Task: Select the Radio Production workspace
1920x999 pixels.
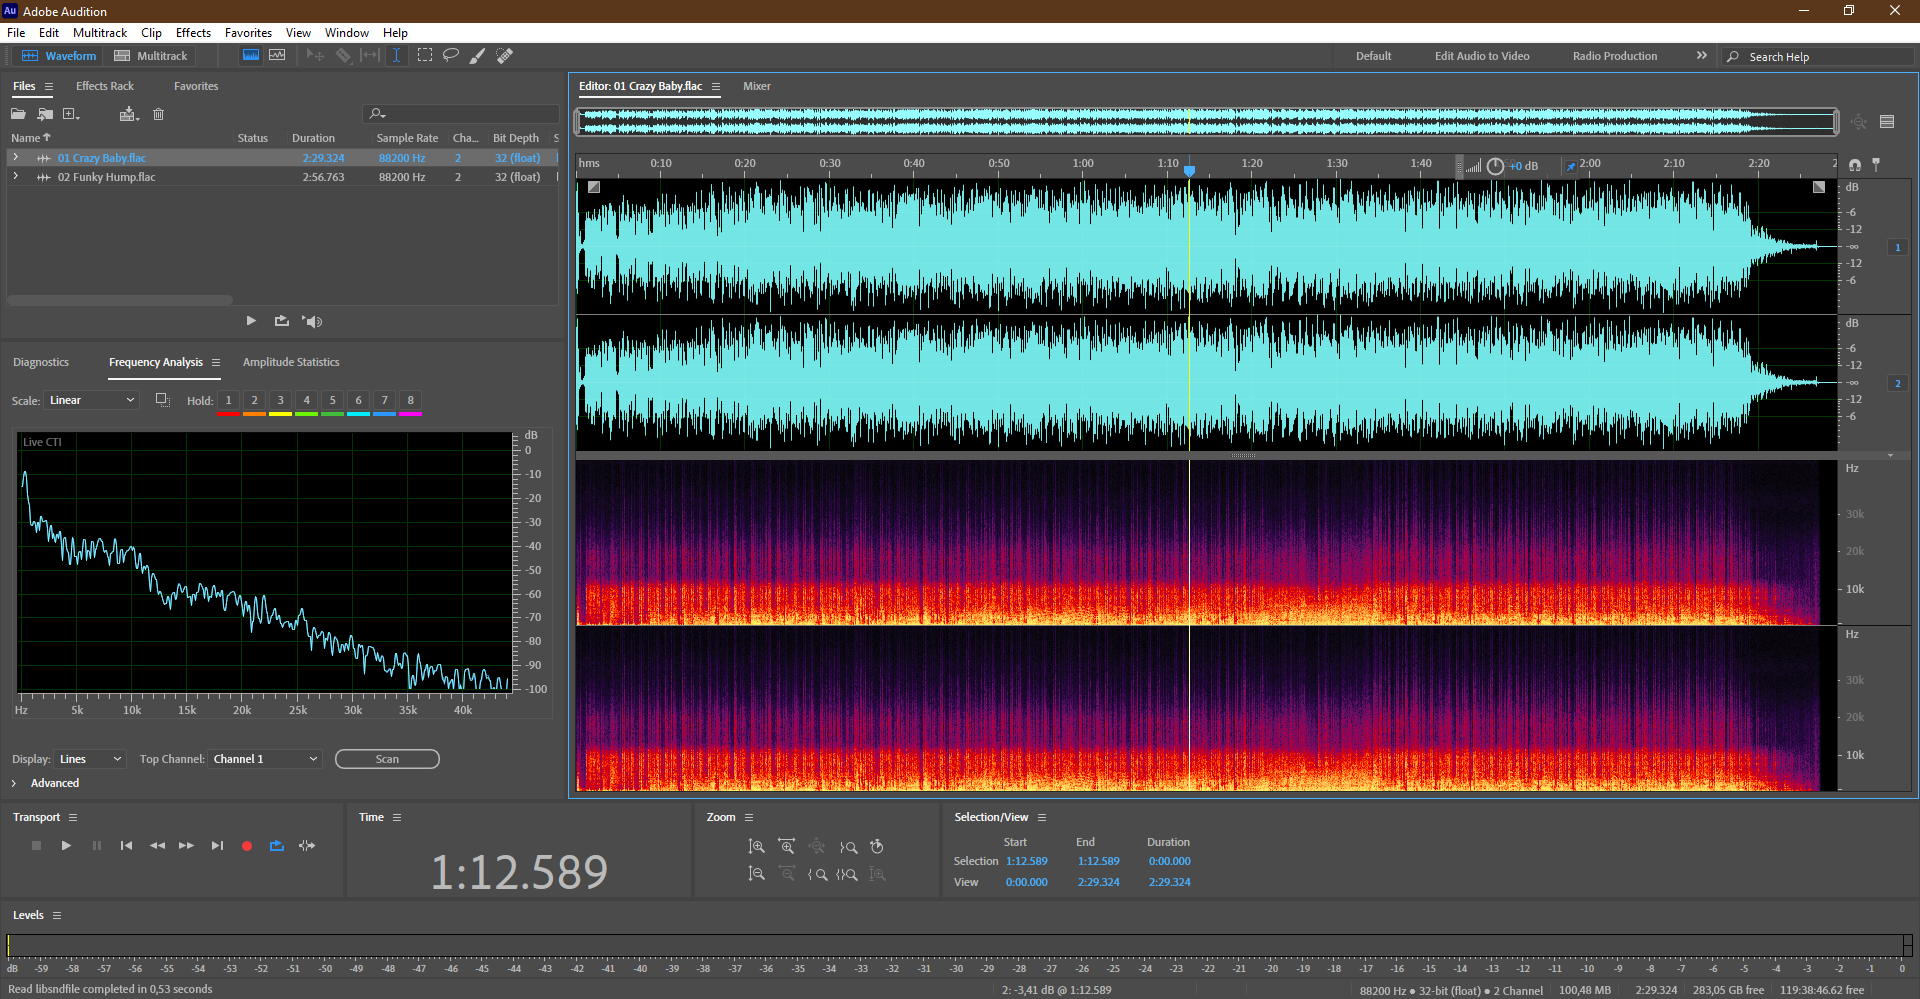Action: coord(1614,56)
